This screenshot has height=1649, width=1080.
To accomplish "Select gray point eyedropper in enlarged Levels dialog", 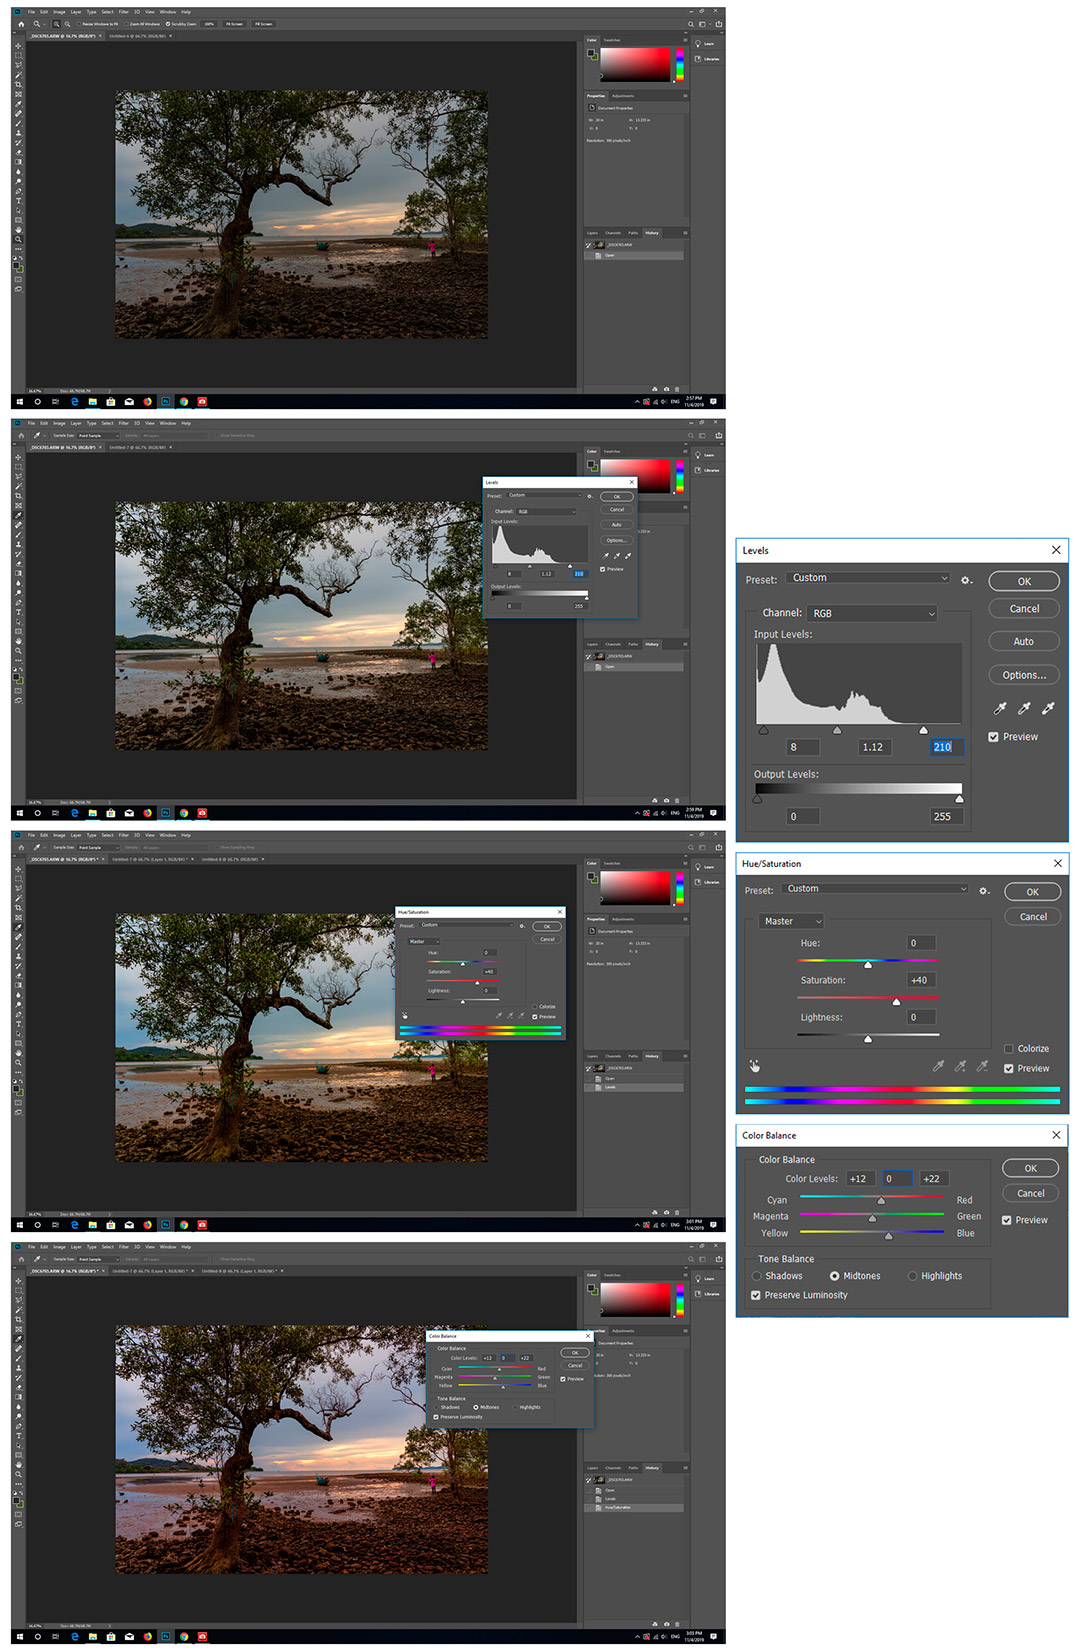I will point(1023,709).
